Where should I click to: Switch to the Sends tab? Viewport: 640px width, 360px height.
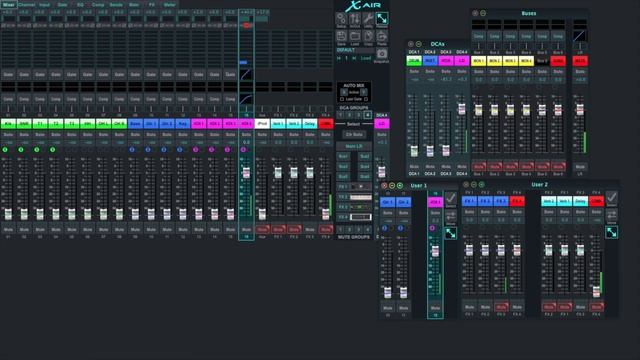pos(116,4)
